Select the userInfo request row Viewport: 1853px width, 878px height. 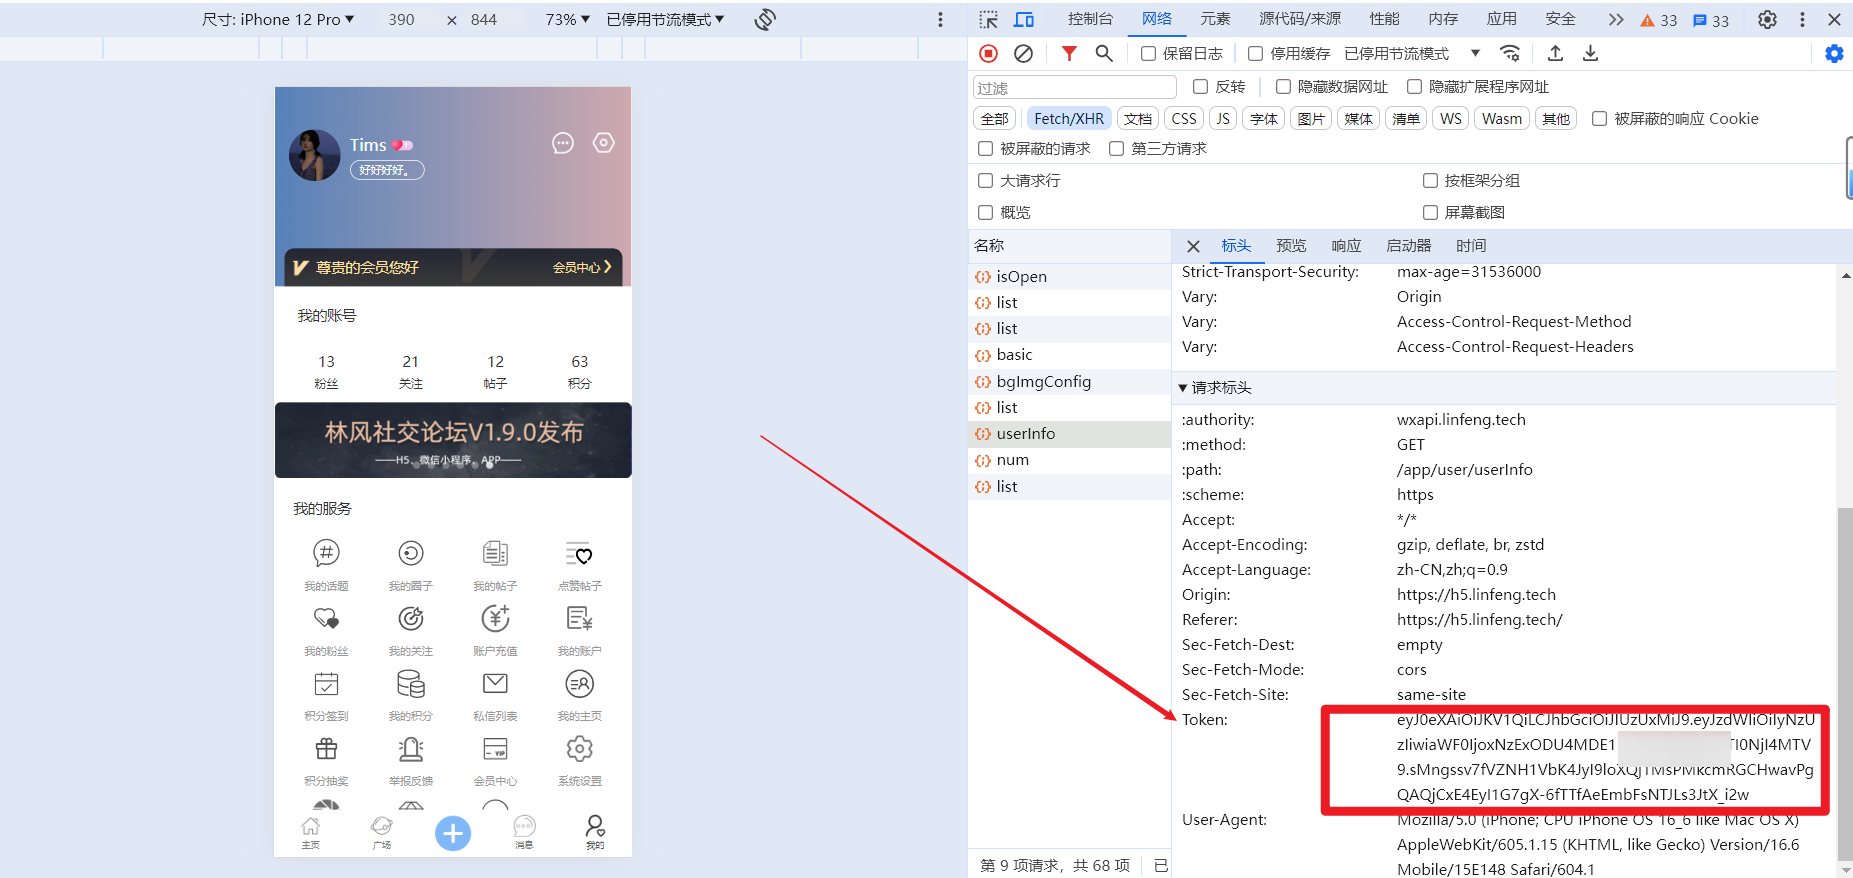pyautogui.click(x=1069, y=434)
